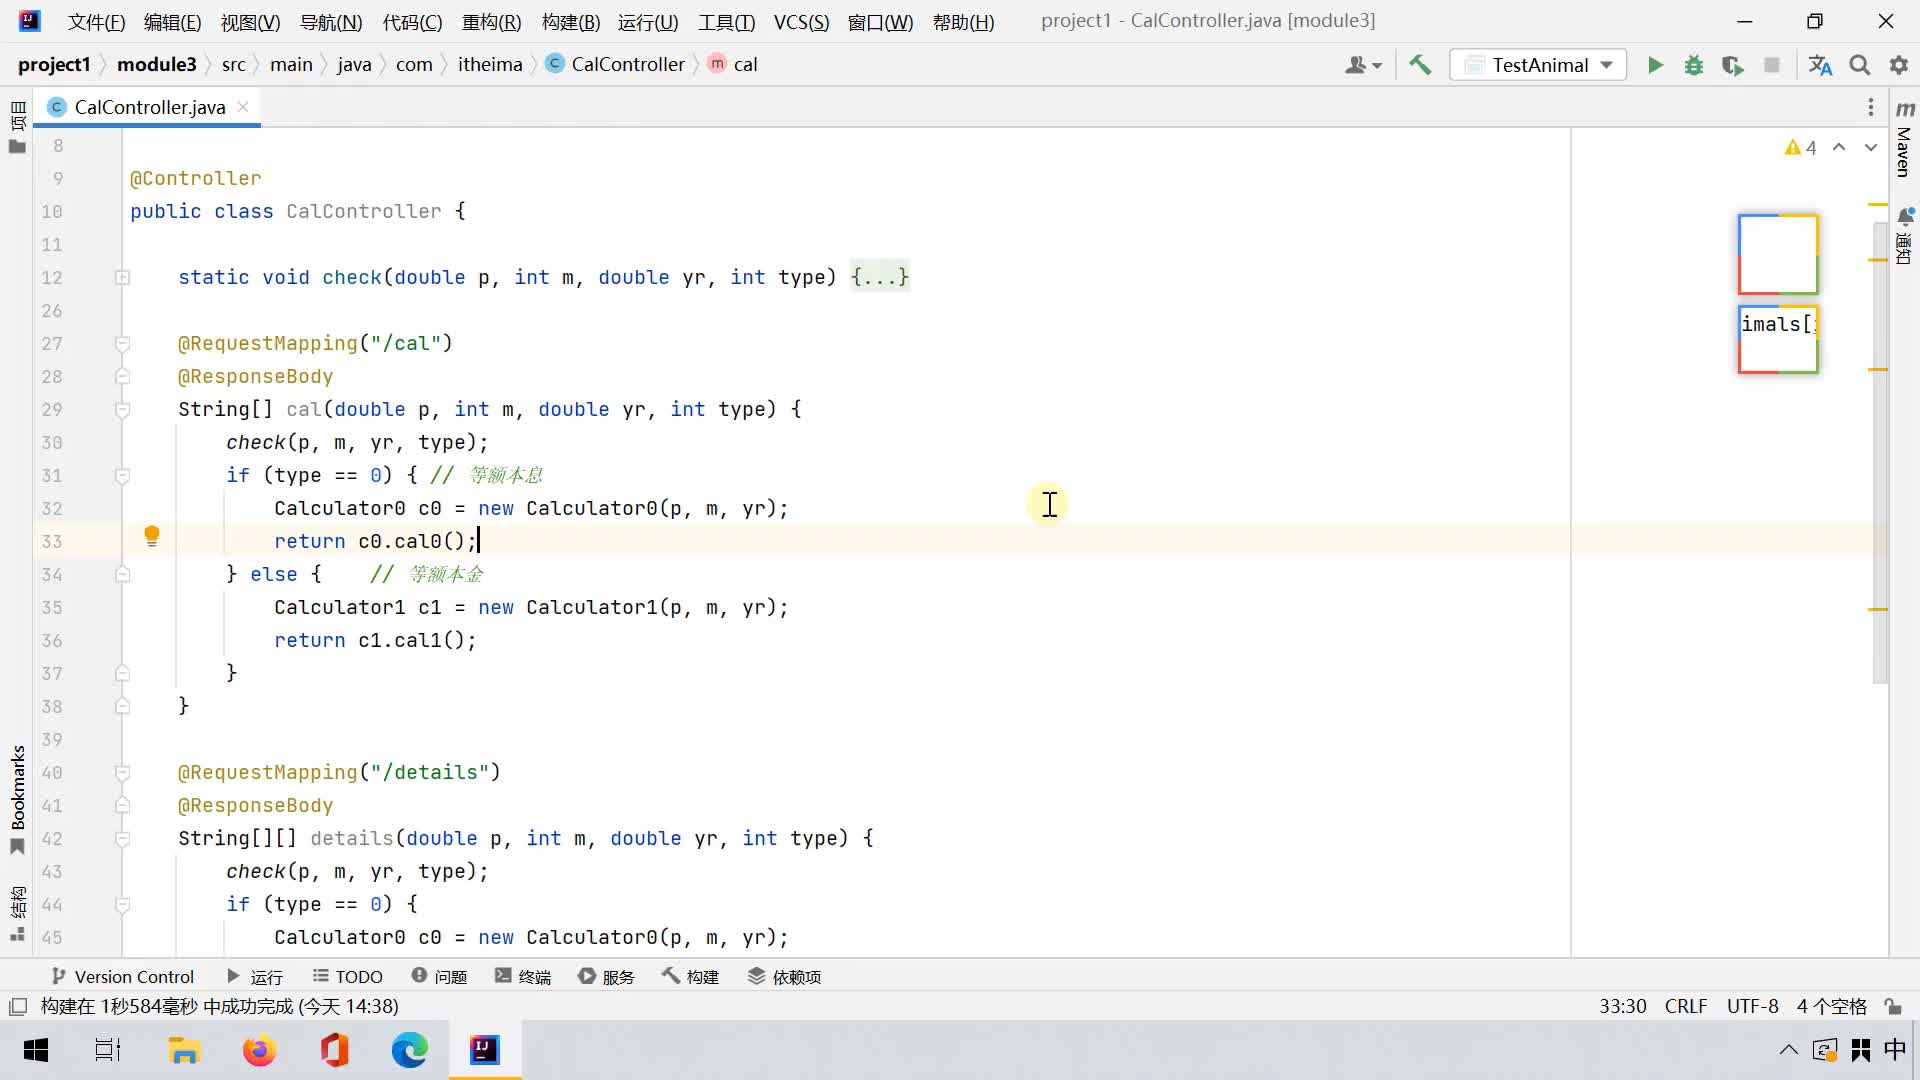Open Notifications bell panel

click(x=1905, y=236)
